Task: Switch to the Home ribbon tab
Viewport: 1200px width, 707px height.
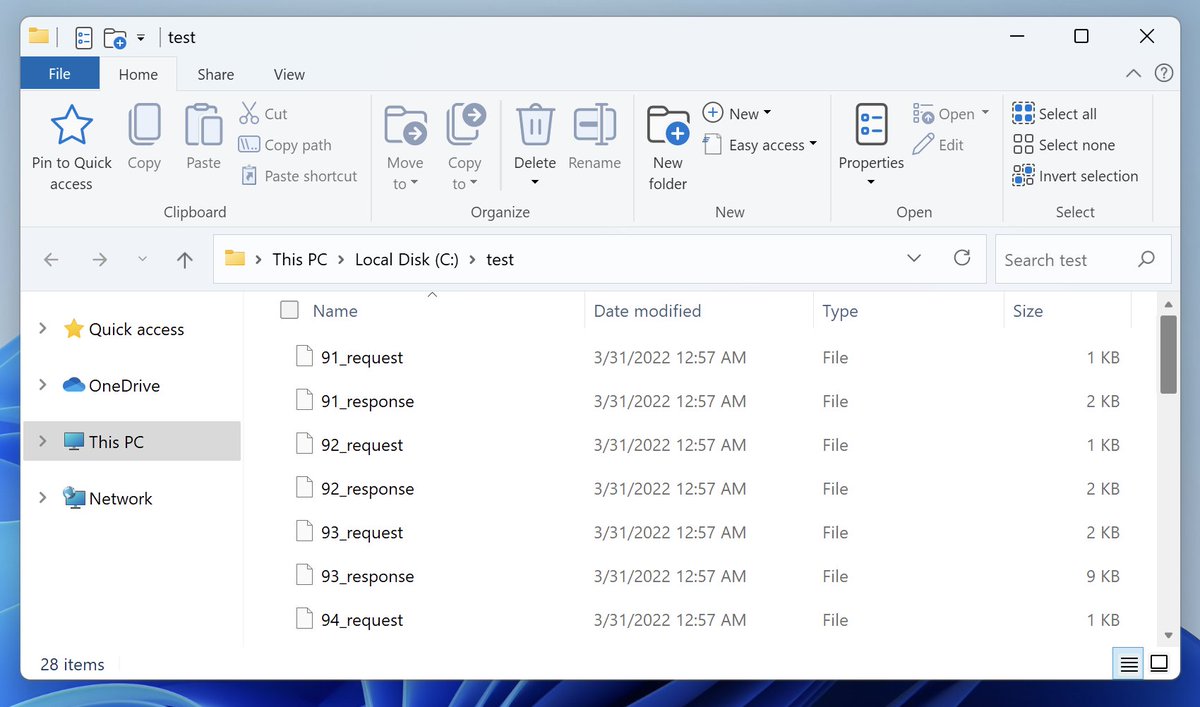Action: click(x=138, y=74)
